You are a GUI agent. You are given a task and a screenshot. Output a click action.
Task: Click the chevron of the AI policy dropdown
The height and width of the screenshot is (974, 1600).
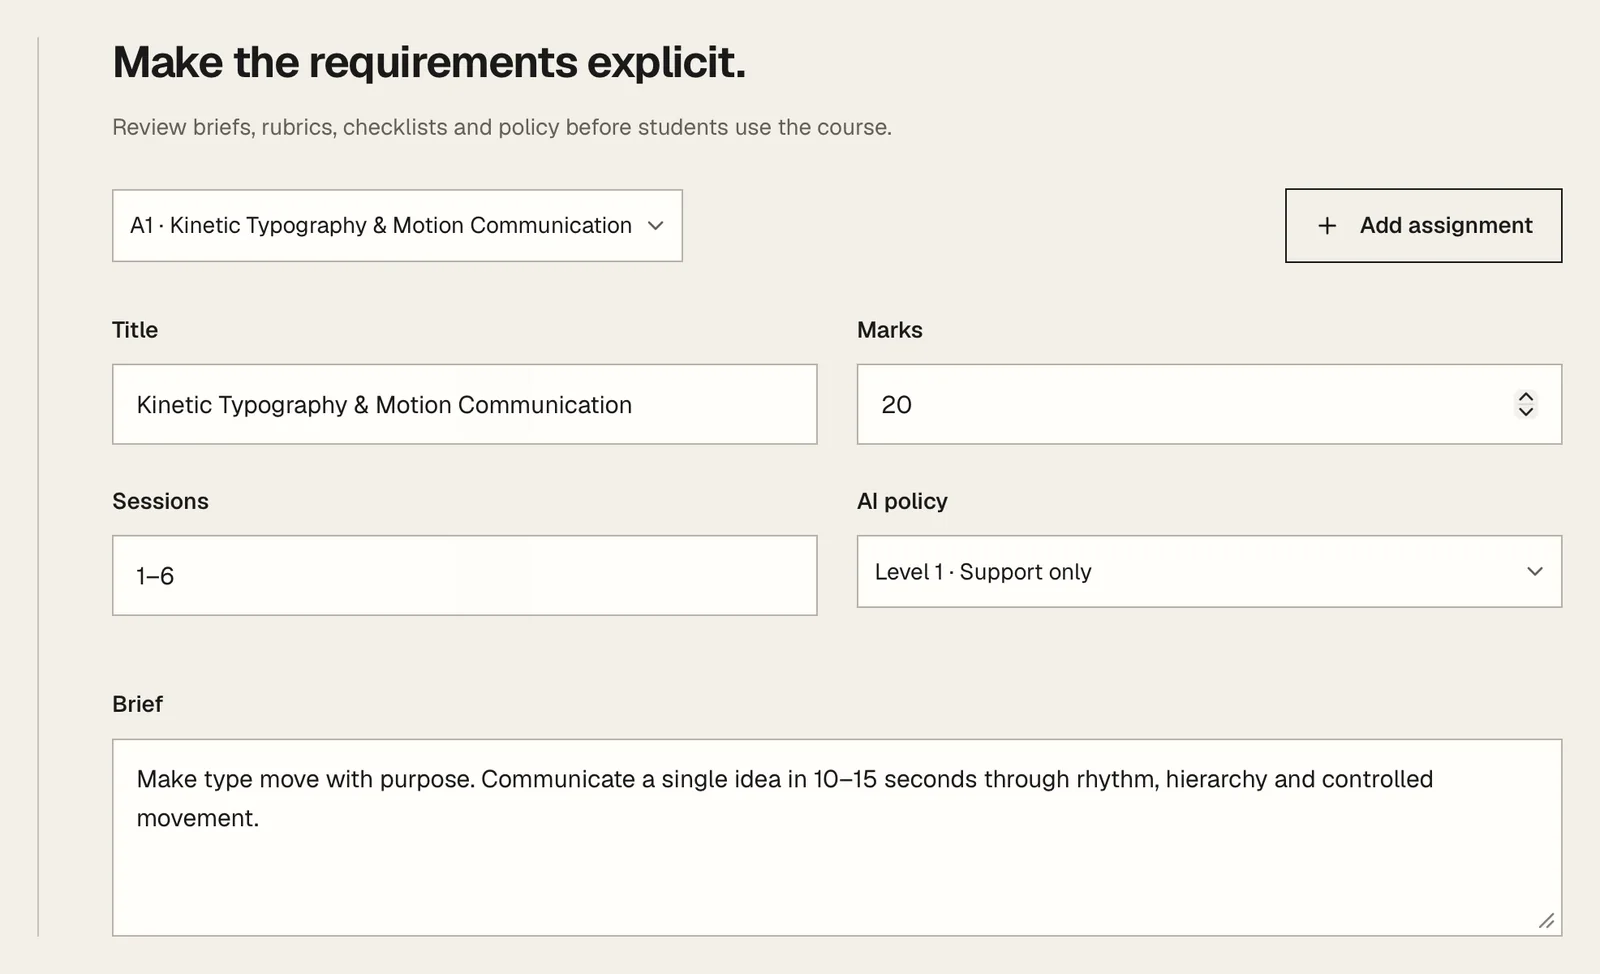pyautogui.click(x=1535, y=571)
